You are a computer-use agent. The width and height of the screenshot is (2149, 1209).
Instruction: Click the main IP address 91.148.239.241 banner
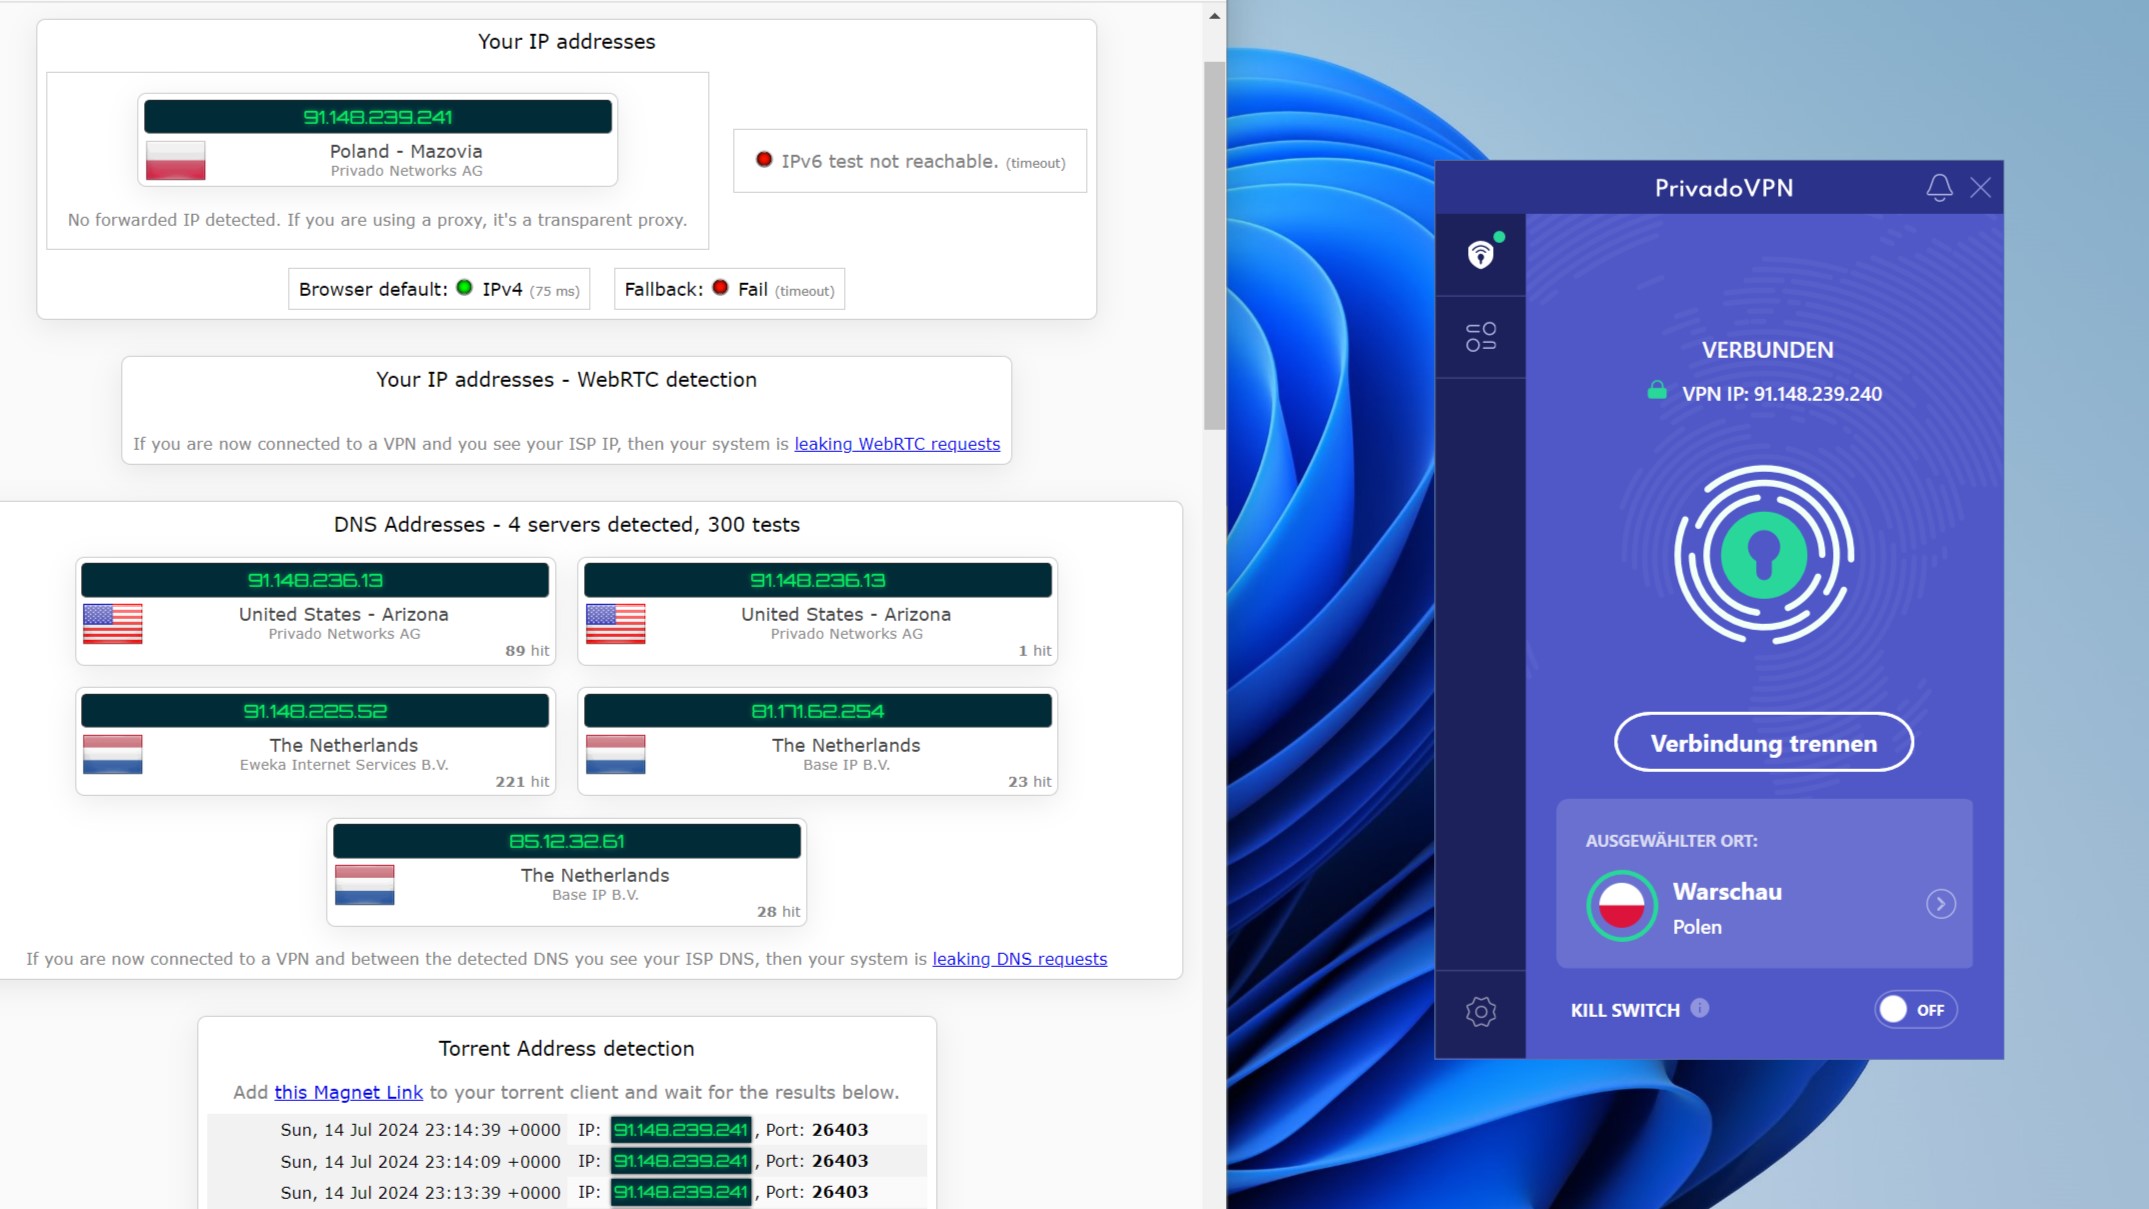tap(378, 117)
